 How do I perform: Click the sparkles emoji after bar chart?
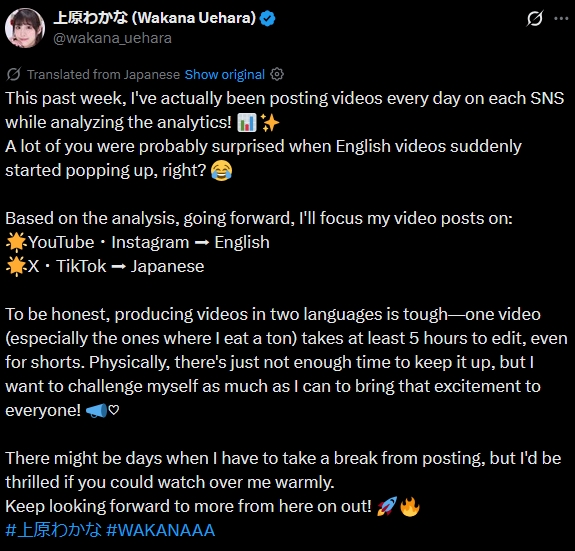[270, 122]
